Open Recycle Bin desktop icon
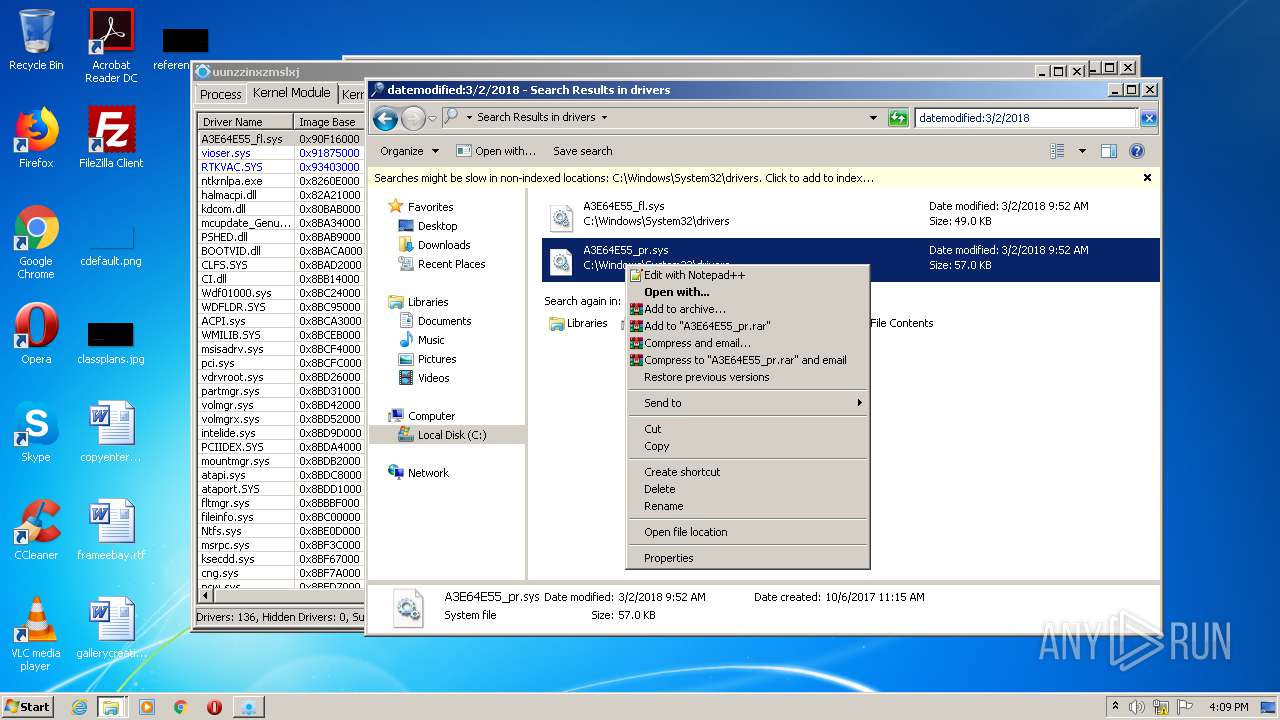Viewport: 1280px width, 720px height. 36,40
